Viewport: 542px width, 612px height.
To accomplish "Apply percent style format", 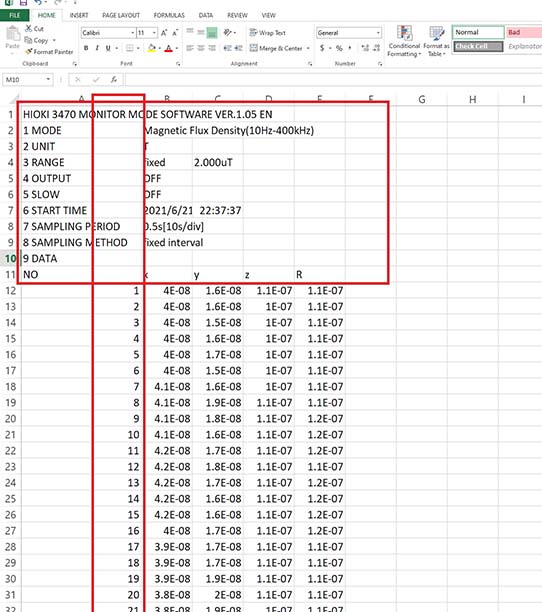I will pos(339,48).
